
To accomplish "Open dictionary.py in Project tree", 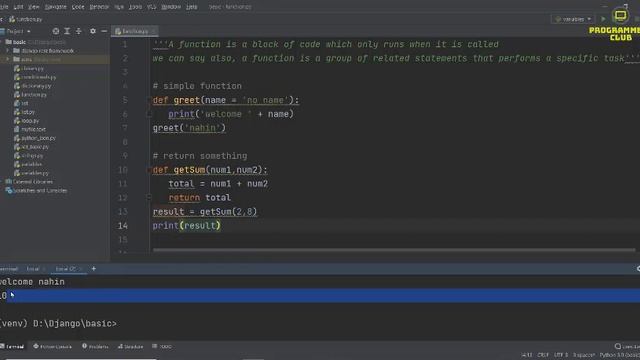I will [33, 86].
